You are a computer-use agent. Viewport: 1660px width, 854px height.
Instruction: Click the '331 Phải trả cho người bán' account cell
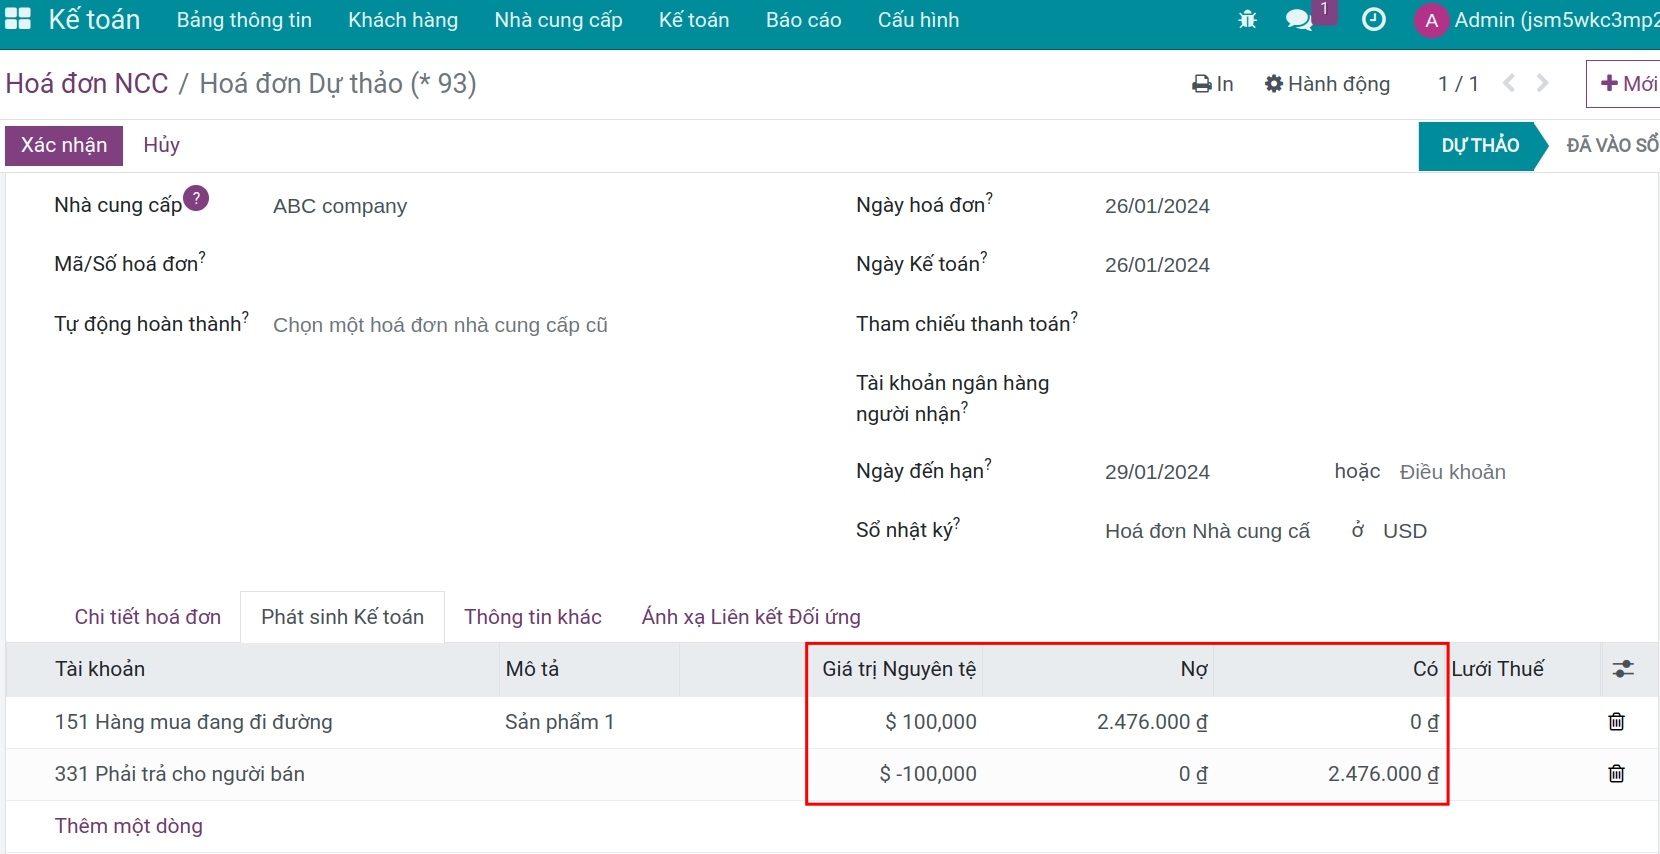click(x=180, y=774)
